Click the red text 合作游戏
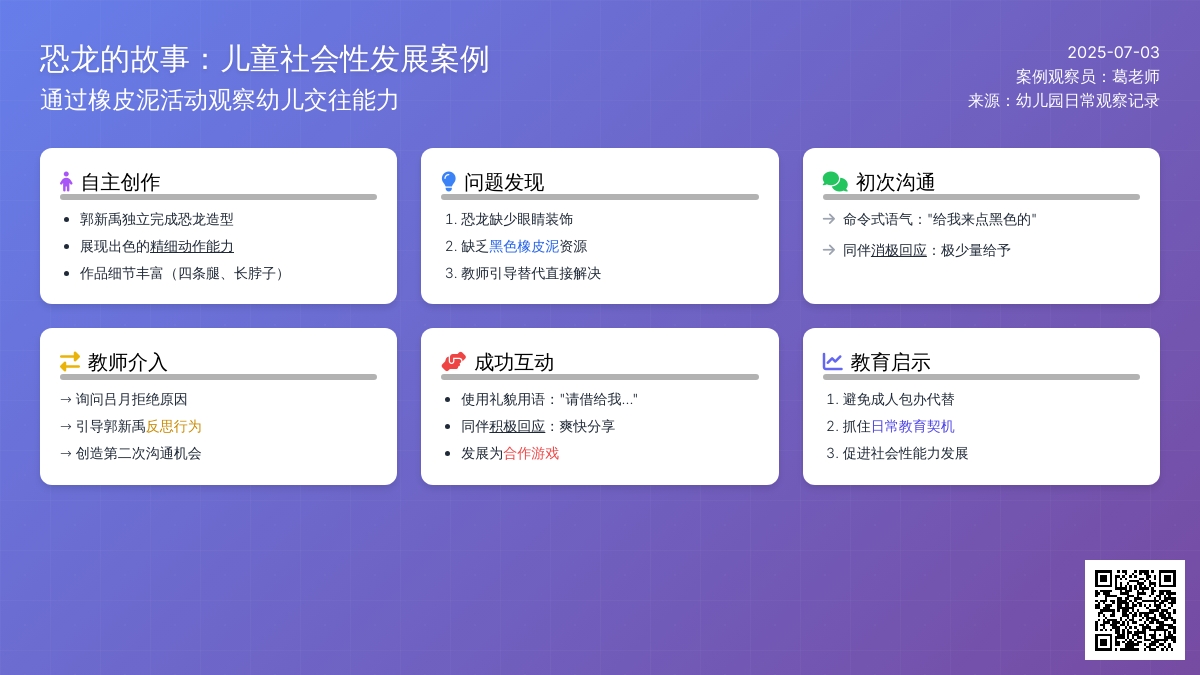This screenshot has height=675, width=1200. pyautogui.click(x=531, y=453)
